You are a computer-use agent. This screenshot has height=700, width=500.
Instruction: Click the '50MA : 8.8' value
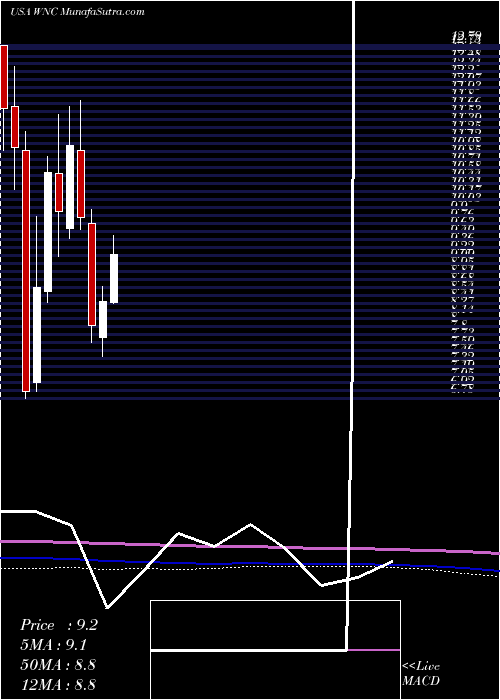tap(58, 665)
